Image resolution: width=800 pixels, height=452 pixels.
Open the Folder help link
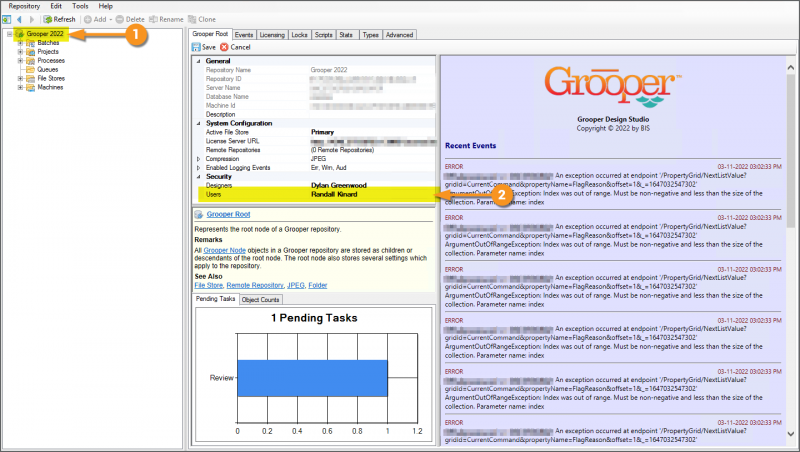click(x=317, y=286)
